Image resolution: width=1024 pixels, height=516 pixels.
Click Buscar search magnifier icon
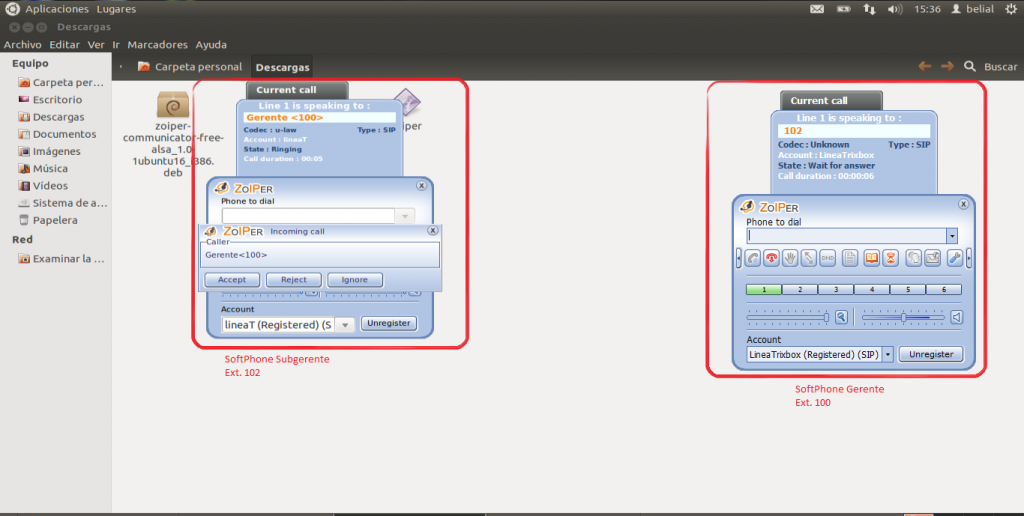click(970, 67)
